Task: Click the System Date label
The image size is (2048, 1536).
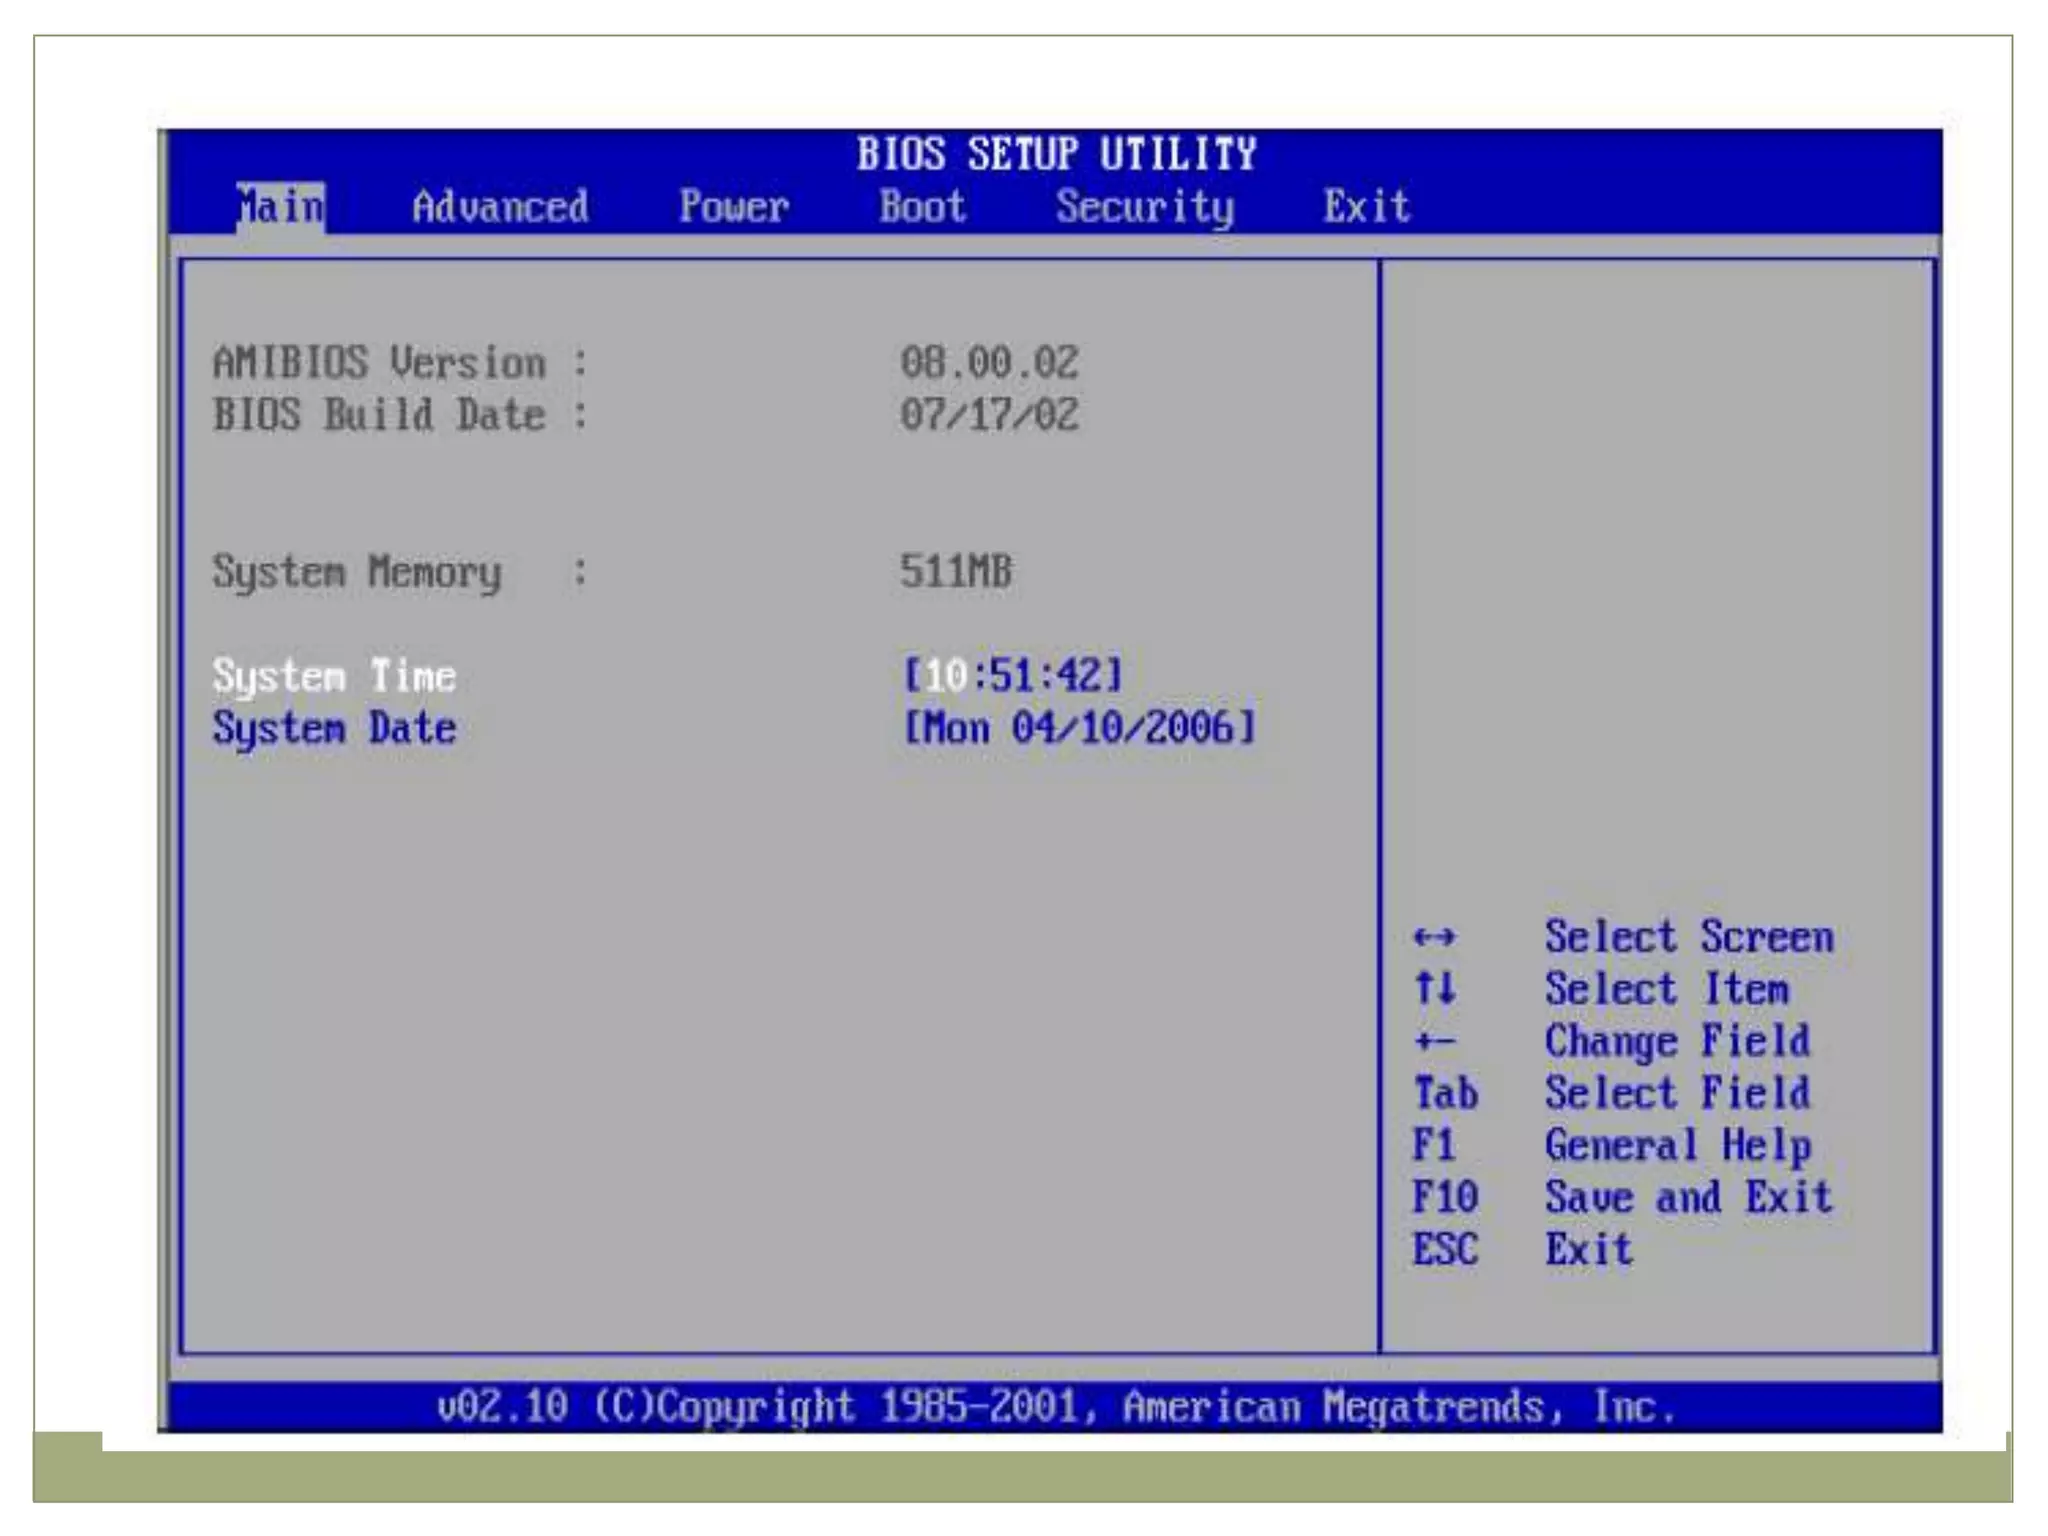Action: [x=334, y=728]
